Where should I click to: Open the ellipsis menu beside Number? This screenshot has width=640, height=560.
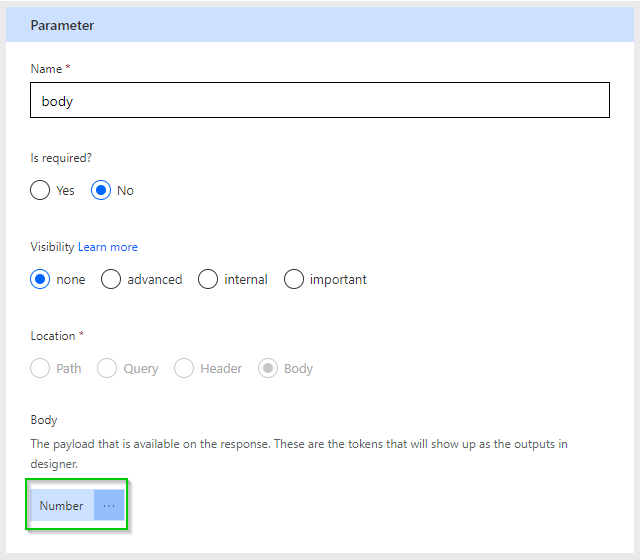tap(109, 506)
